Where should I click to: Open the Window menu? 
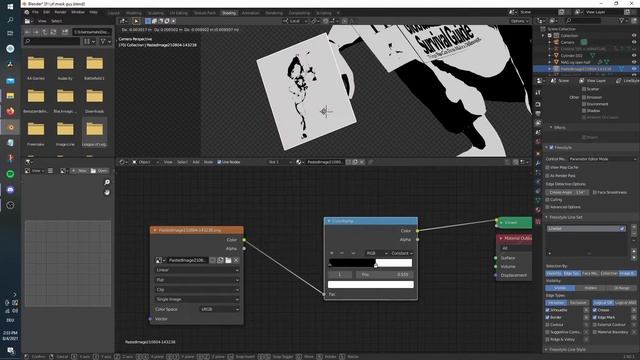[78, 12]
